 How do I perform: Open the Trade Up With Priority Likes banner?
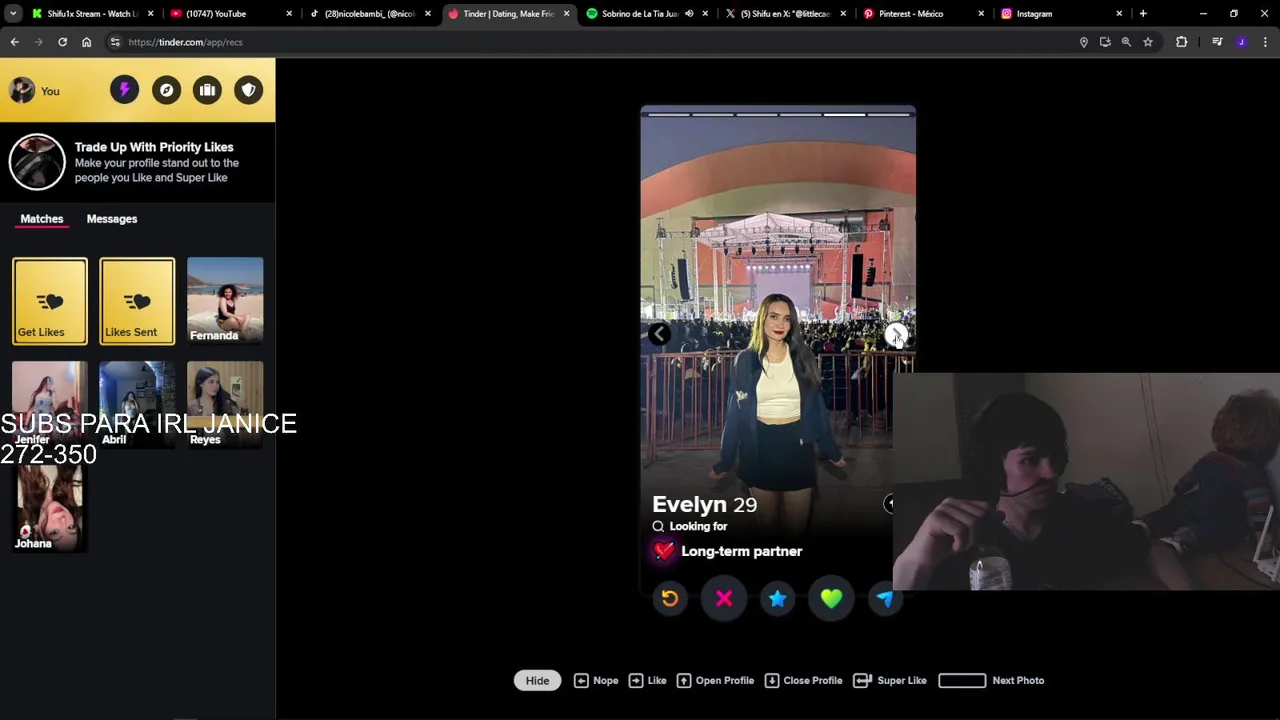137,162
